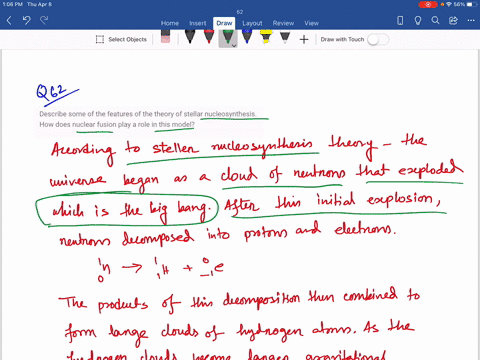The width and height of the screenshot is (480, 360).
Task: Click Select Objects button
Action: click(121, 39)
